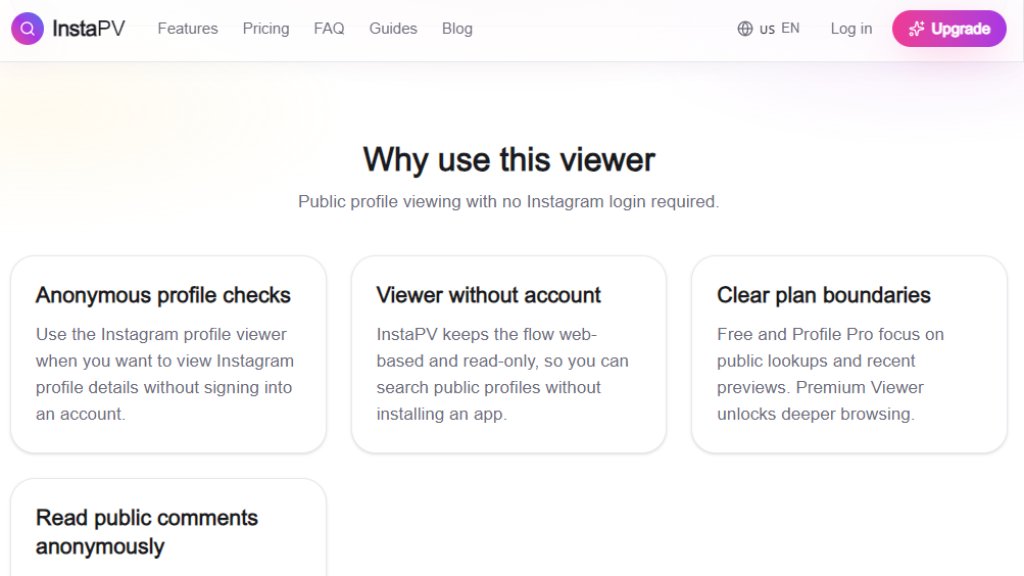Click the InstaPV magnifier logo icon
This screenshot has height=576, width=1024.
[27, 29]
